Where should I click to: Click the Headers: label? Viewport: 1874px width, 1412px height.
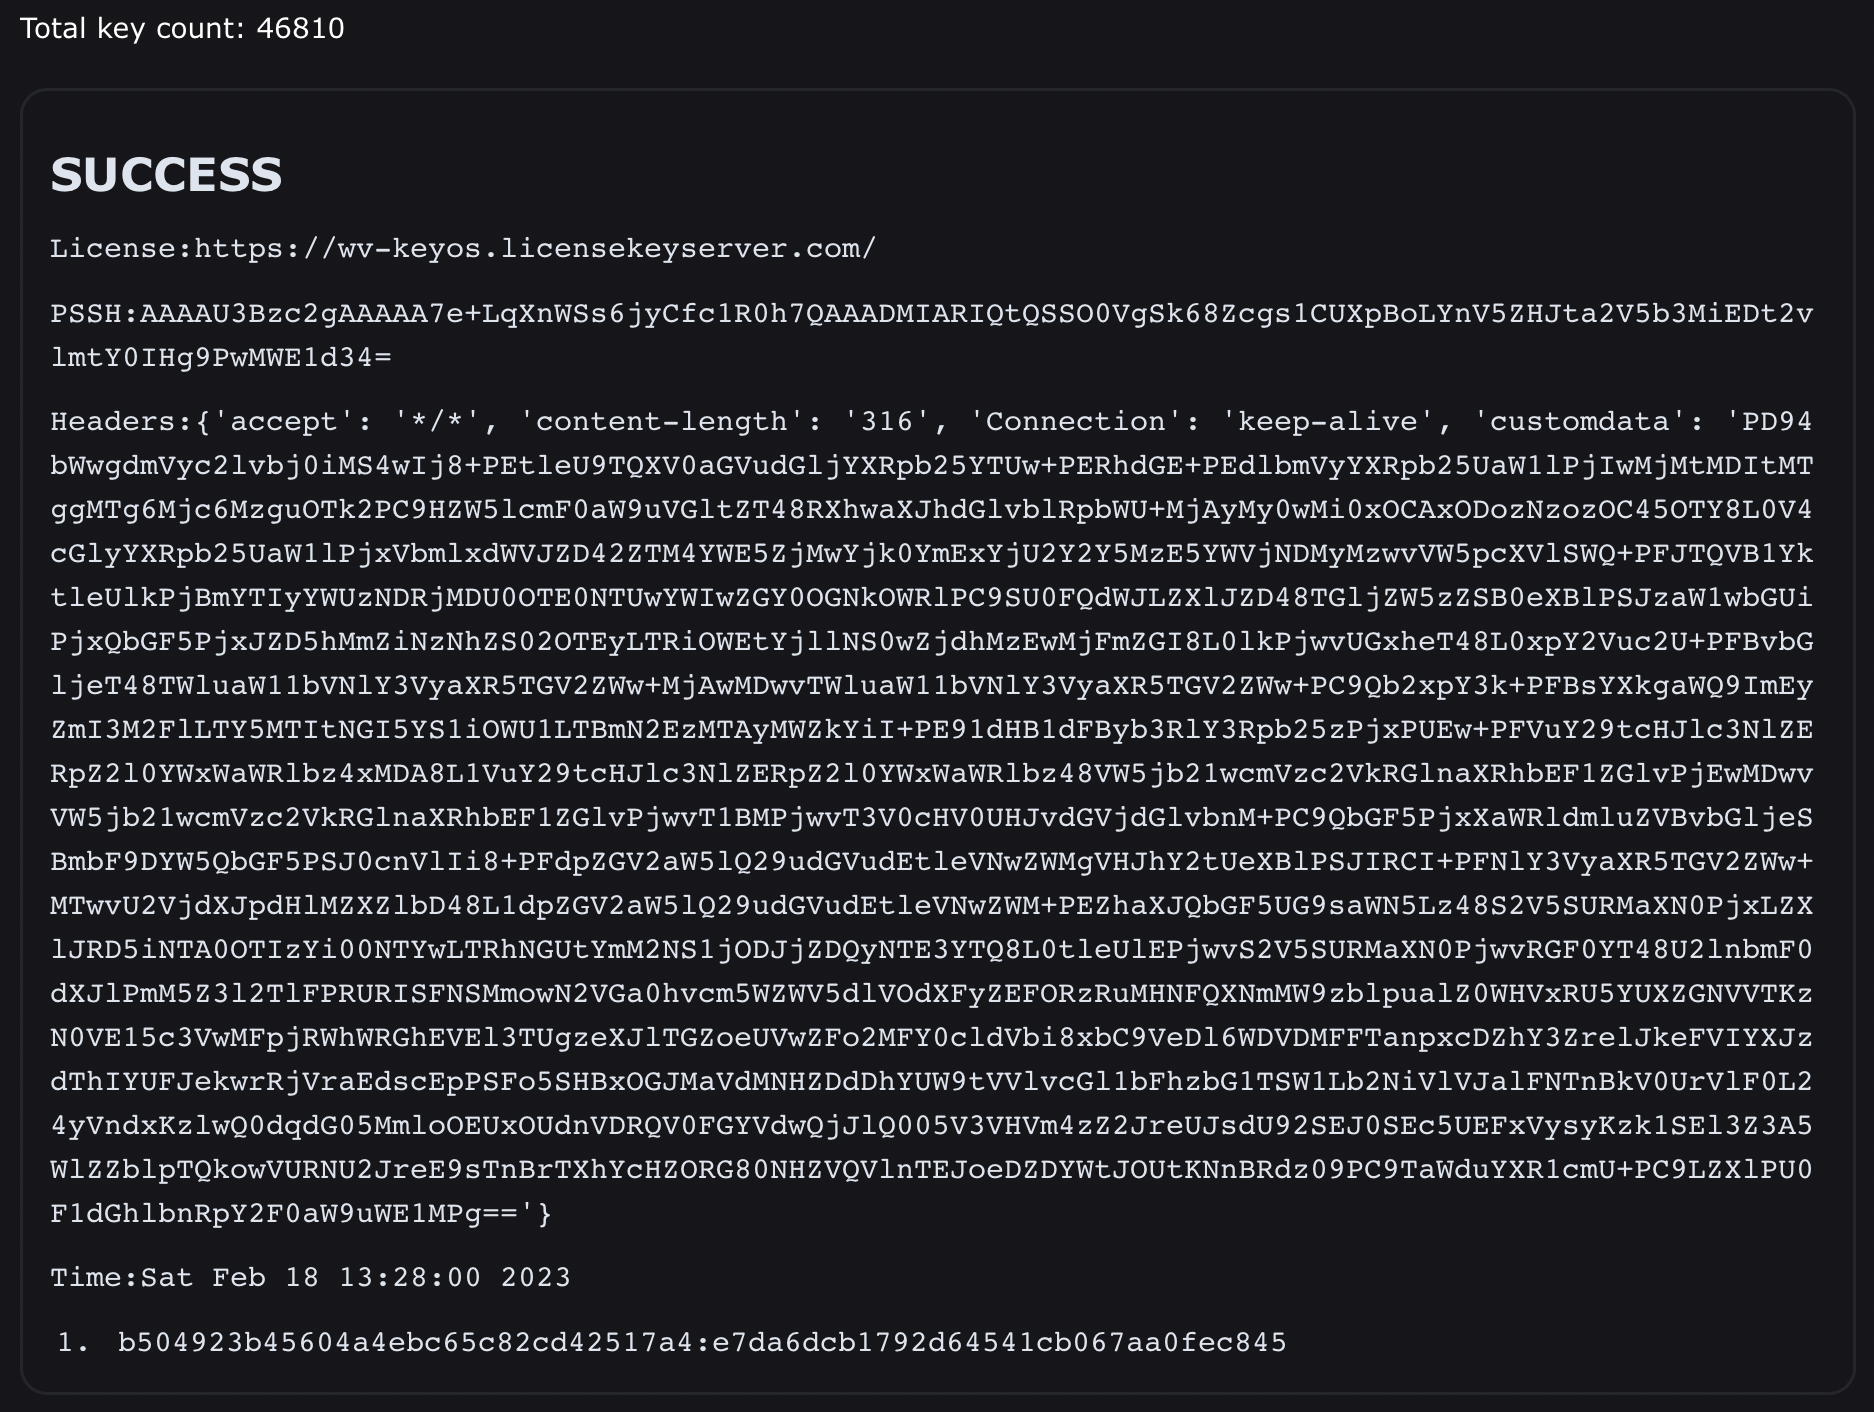pyautogui.click(x=121, y=422)
